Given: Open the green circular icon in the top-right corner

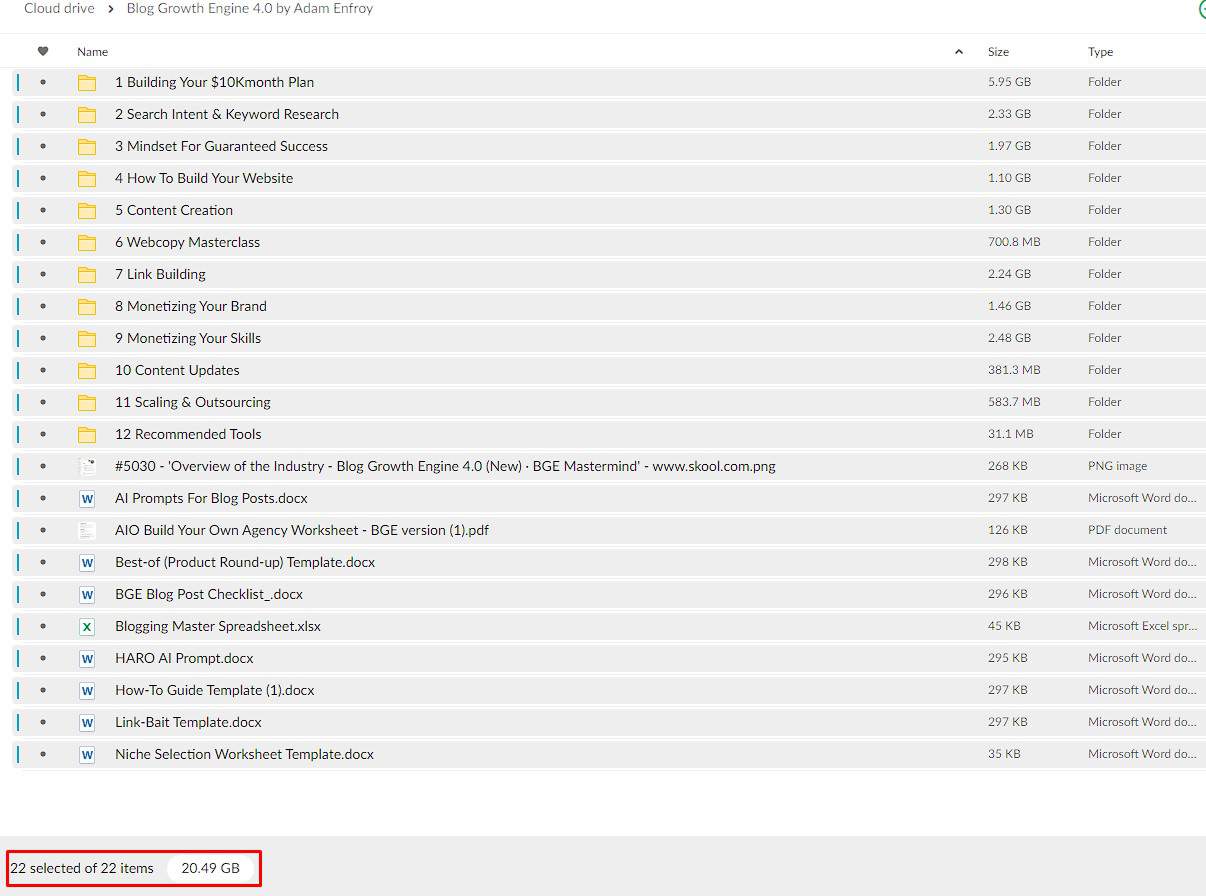Looking at the screenshot, I should coord(1200,9).
